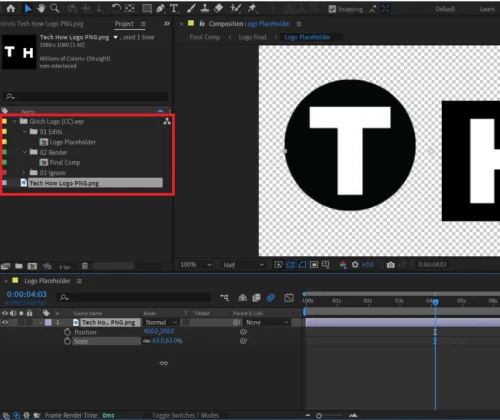Open the viewer resolution Half dropdown
This screenshot has width=500, height=420.
tap(243, 265)
